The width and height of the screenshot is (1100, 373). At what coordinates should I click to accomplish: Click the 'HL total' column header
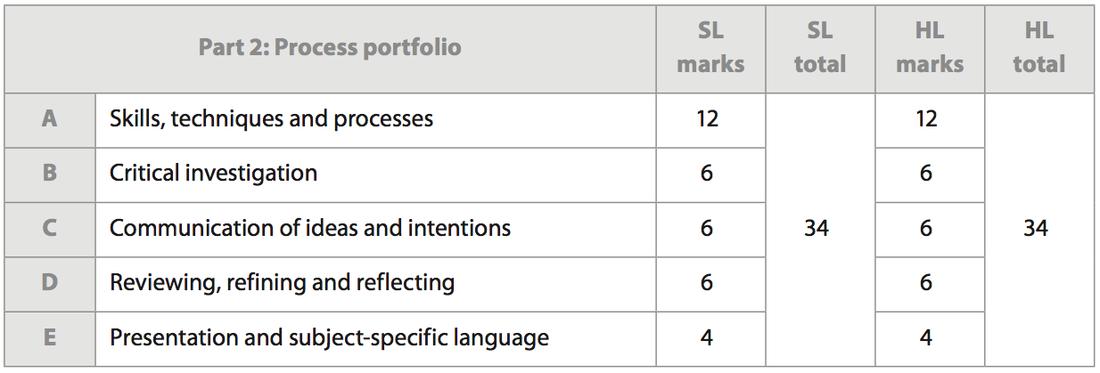tap(1039, 48)
